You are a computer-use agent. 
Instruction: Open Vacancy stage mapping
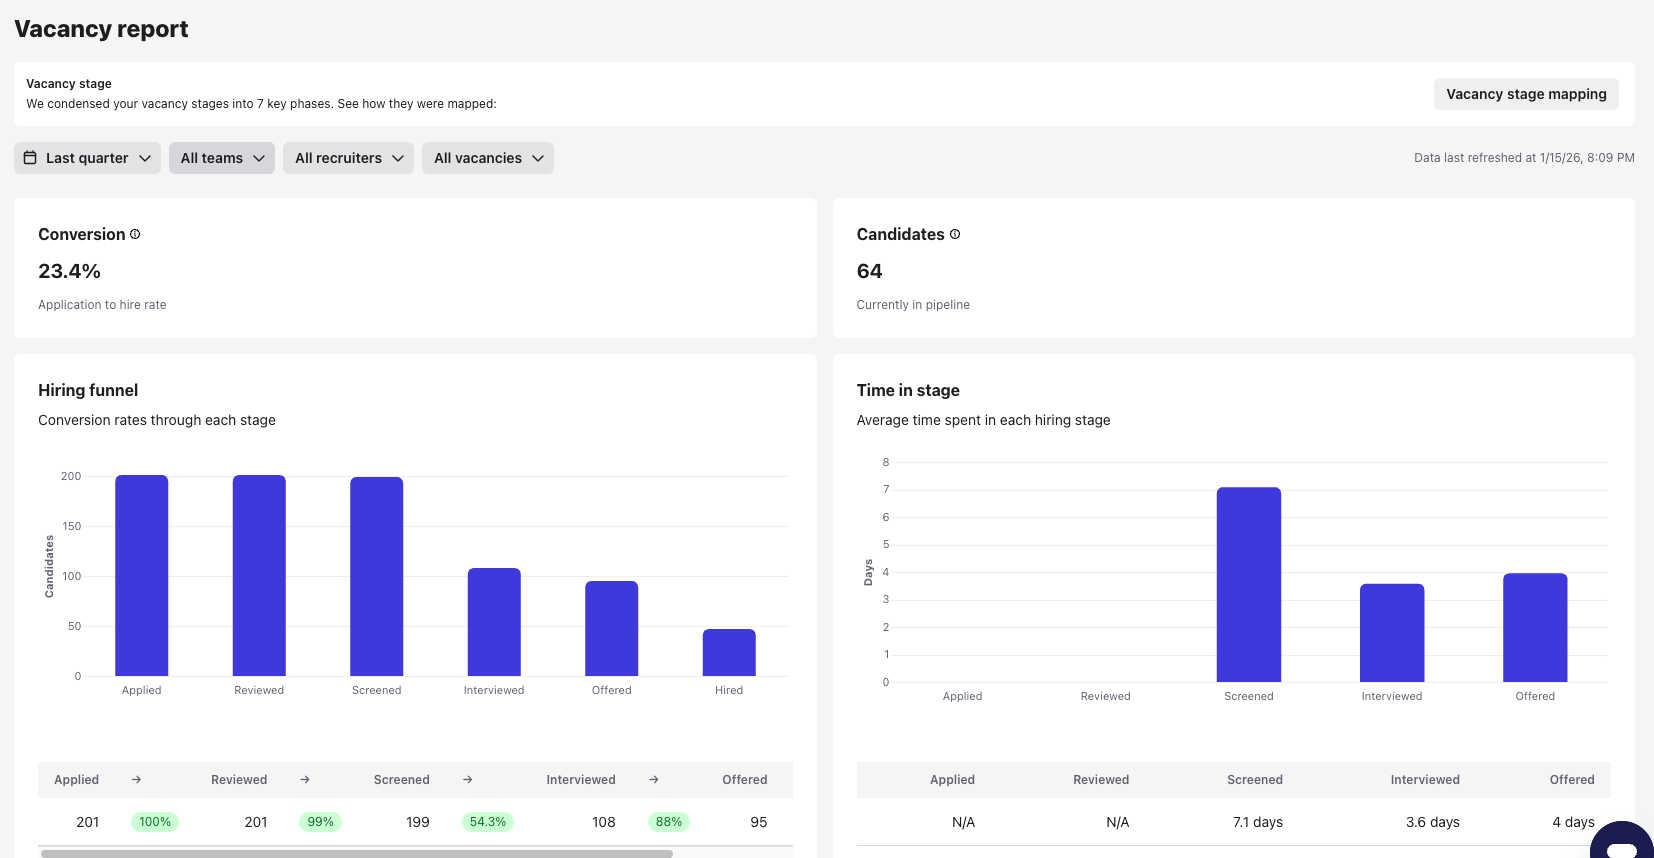pos(1525,94)
